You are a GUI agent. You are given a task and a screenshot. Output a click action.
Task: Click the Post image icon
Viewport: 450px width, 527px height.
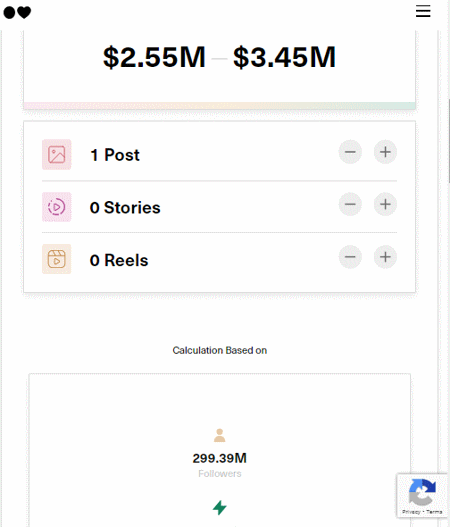point(56,155)
